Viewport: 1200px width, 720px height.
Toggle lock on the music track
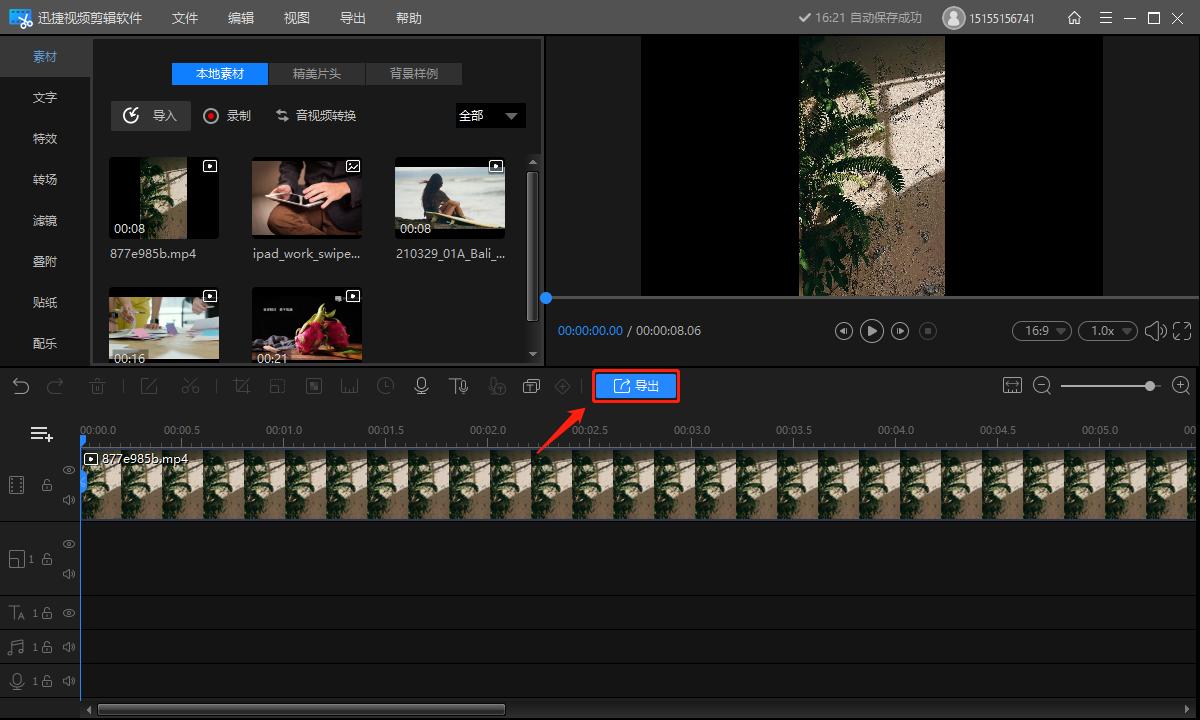(47, 647)
